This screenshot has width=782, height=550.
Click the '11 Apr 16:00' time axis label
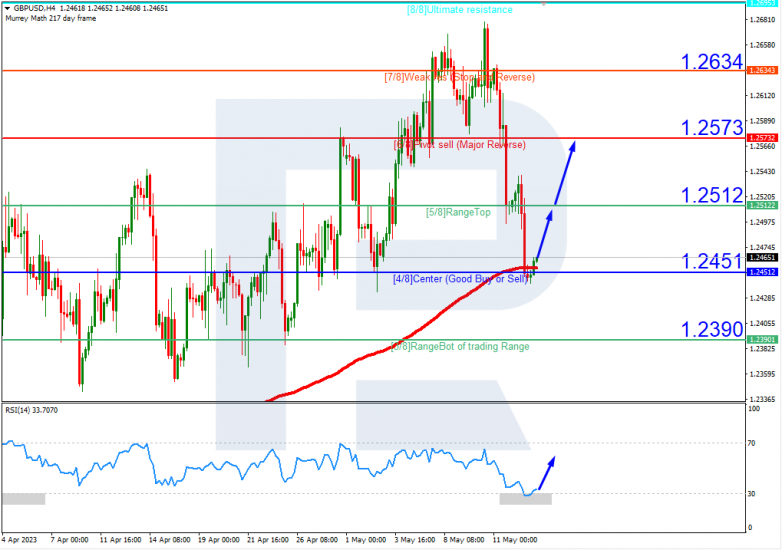[x=120, y=540]
